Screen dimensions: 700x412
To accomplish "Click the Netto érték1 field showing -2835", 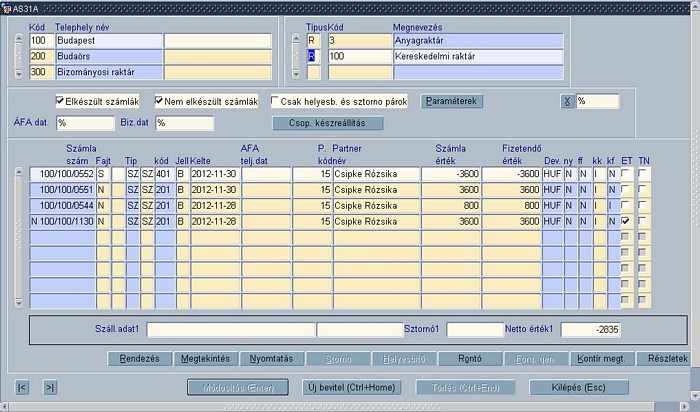I will [590, 329].
